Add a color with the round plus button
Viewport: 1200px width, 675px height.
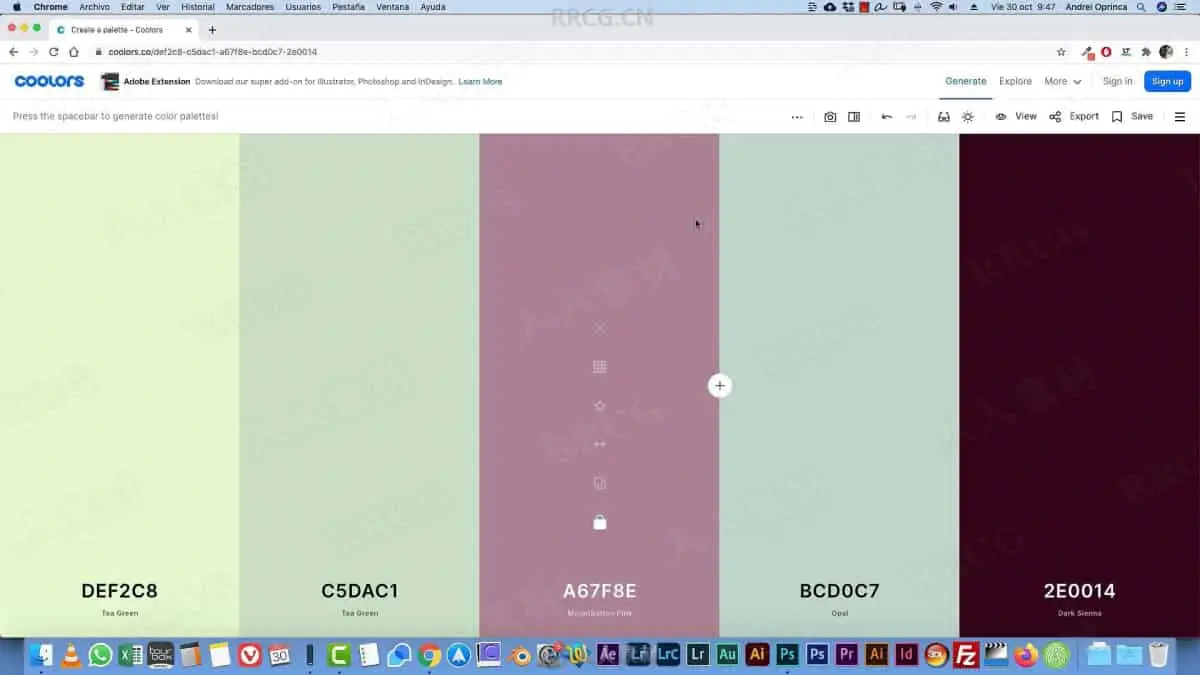(x=719, y=385)
